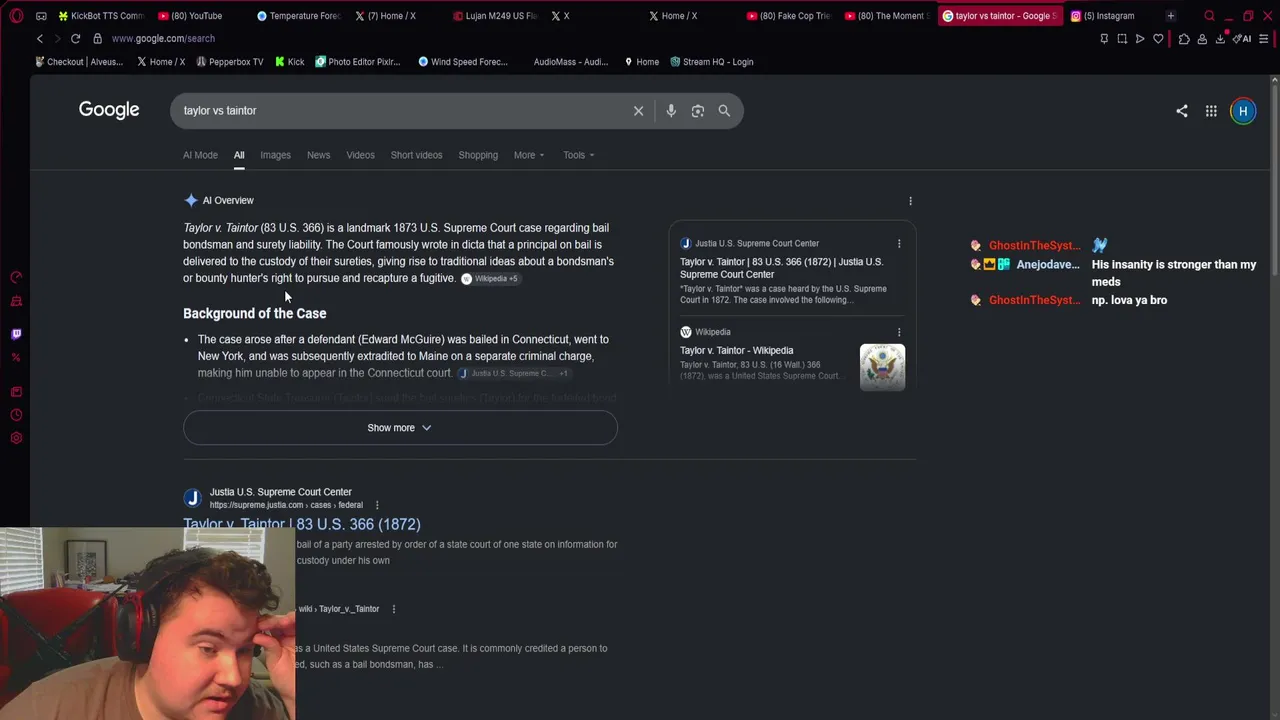Open the browser profile icon
Screen dimensions: 1280x720
pos(1202,38)
